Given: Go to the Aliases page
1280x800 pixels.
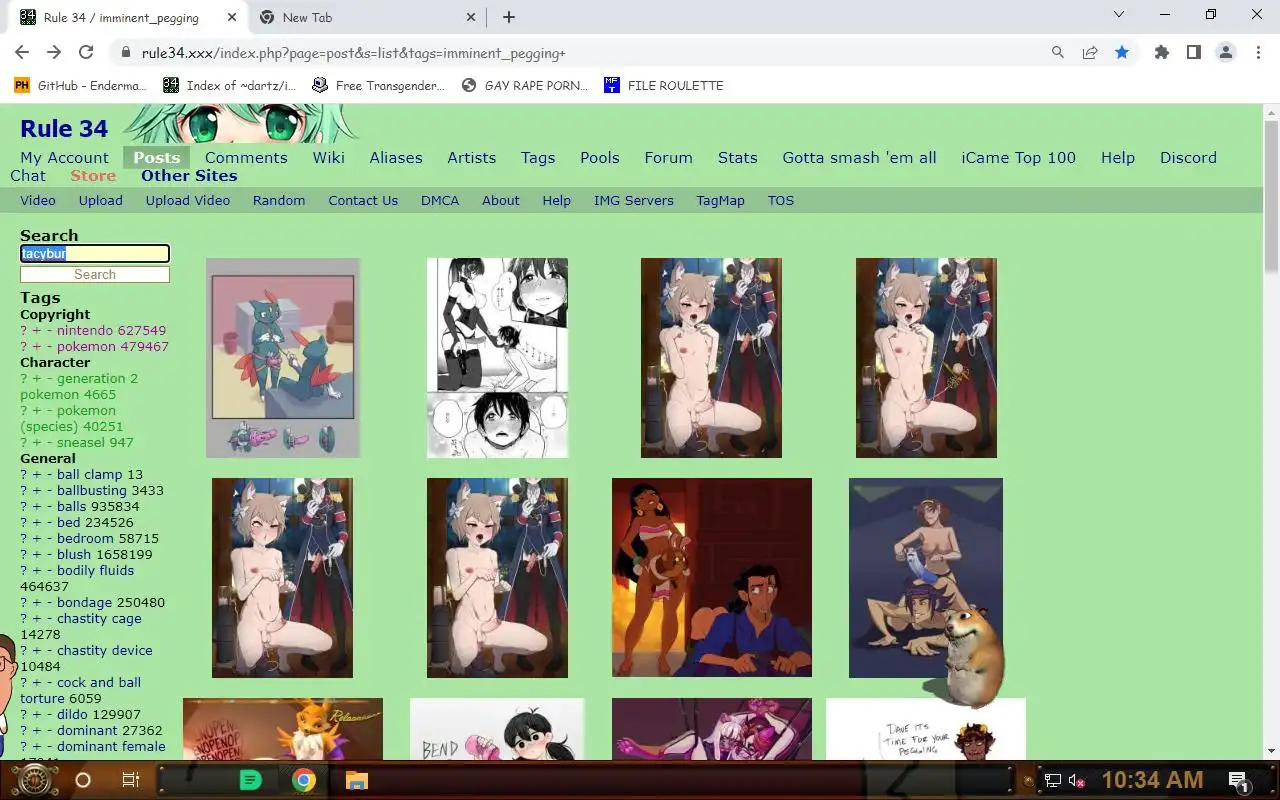Looking at the screenshot, I should [x=396, y=157].
